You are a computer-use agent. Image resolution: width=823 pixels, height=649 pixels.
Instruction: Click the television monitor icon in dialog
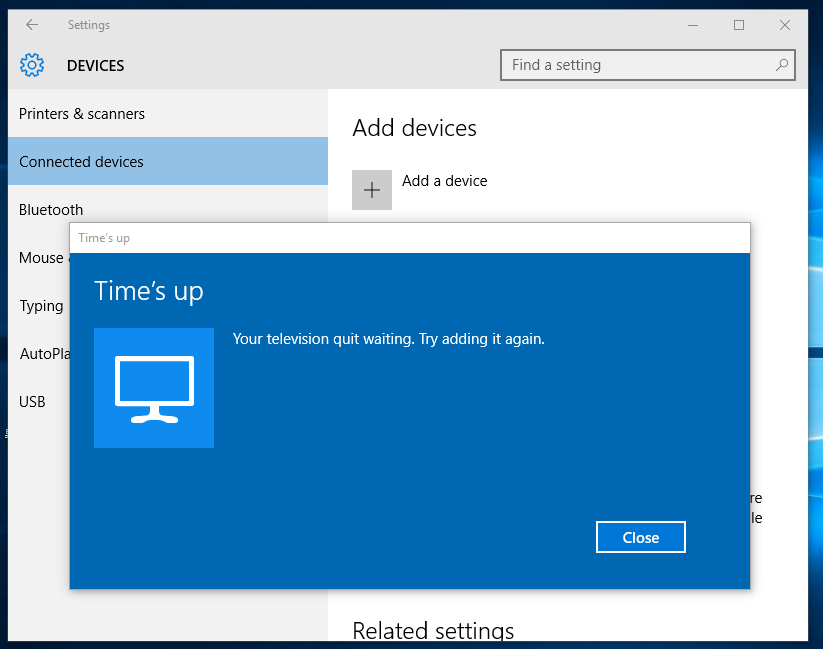click(154, 388)
